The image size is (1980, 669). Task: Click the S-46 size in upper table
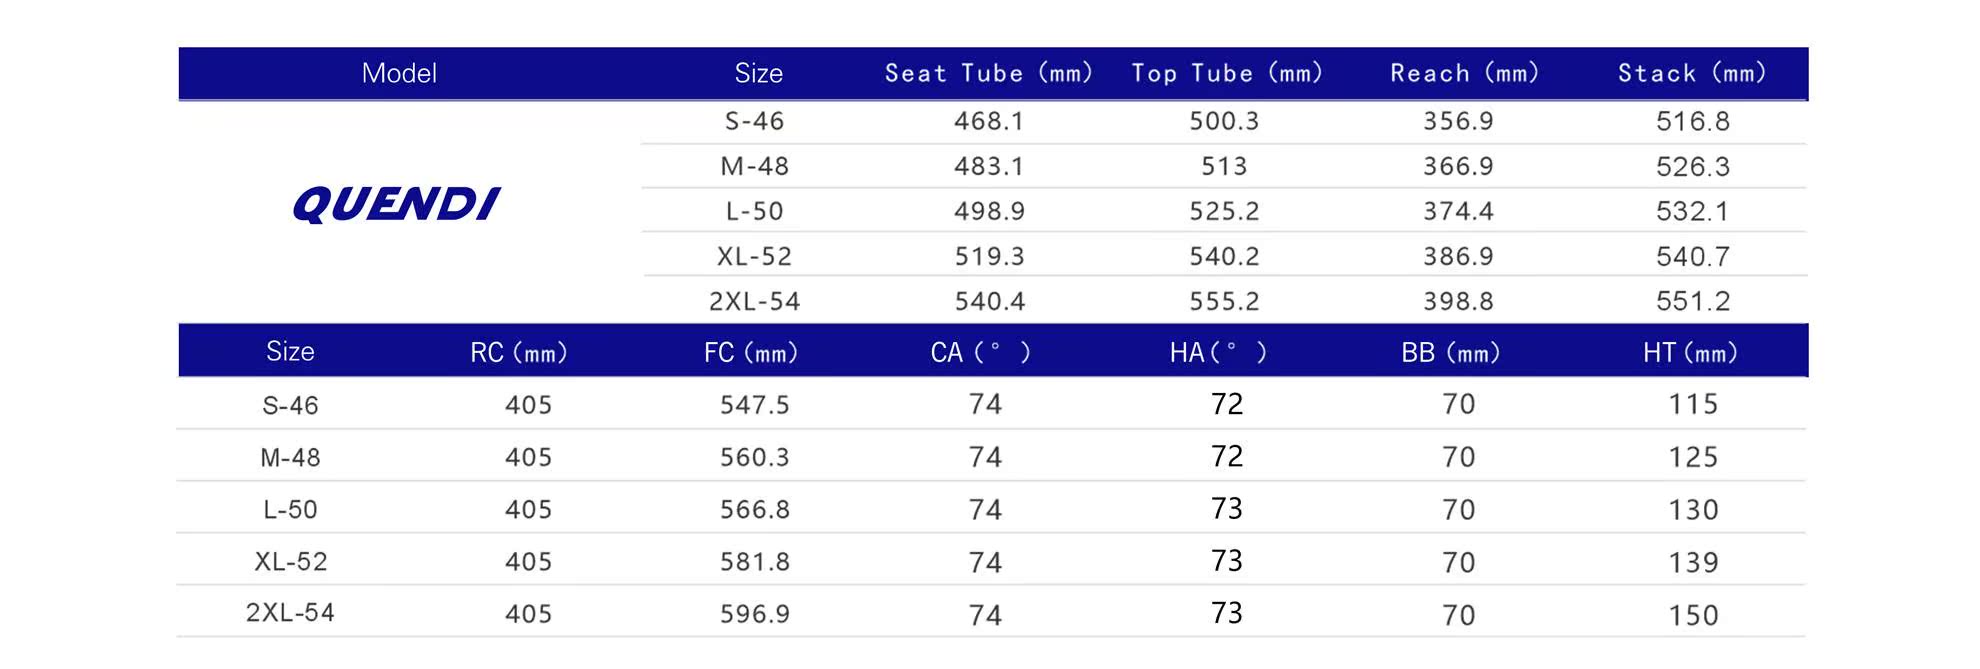click(754, 121)
